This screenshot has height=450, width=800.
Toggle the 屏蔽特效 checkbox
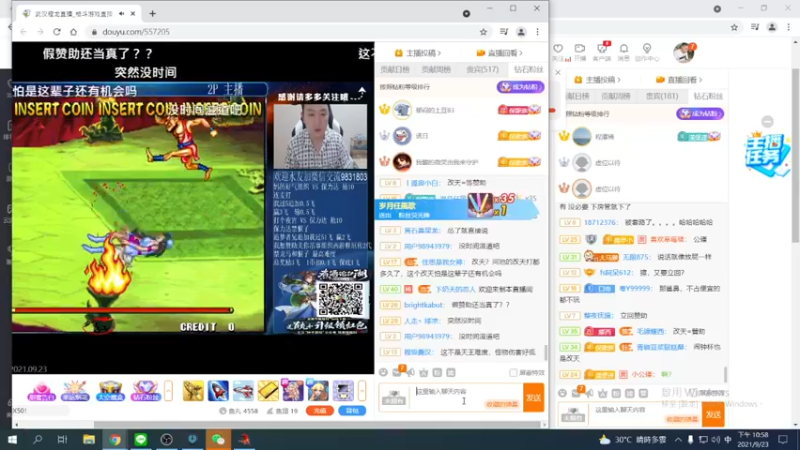click(513, 372)
